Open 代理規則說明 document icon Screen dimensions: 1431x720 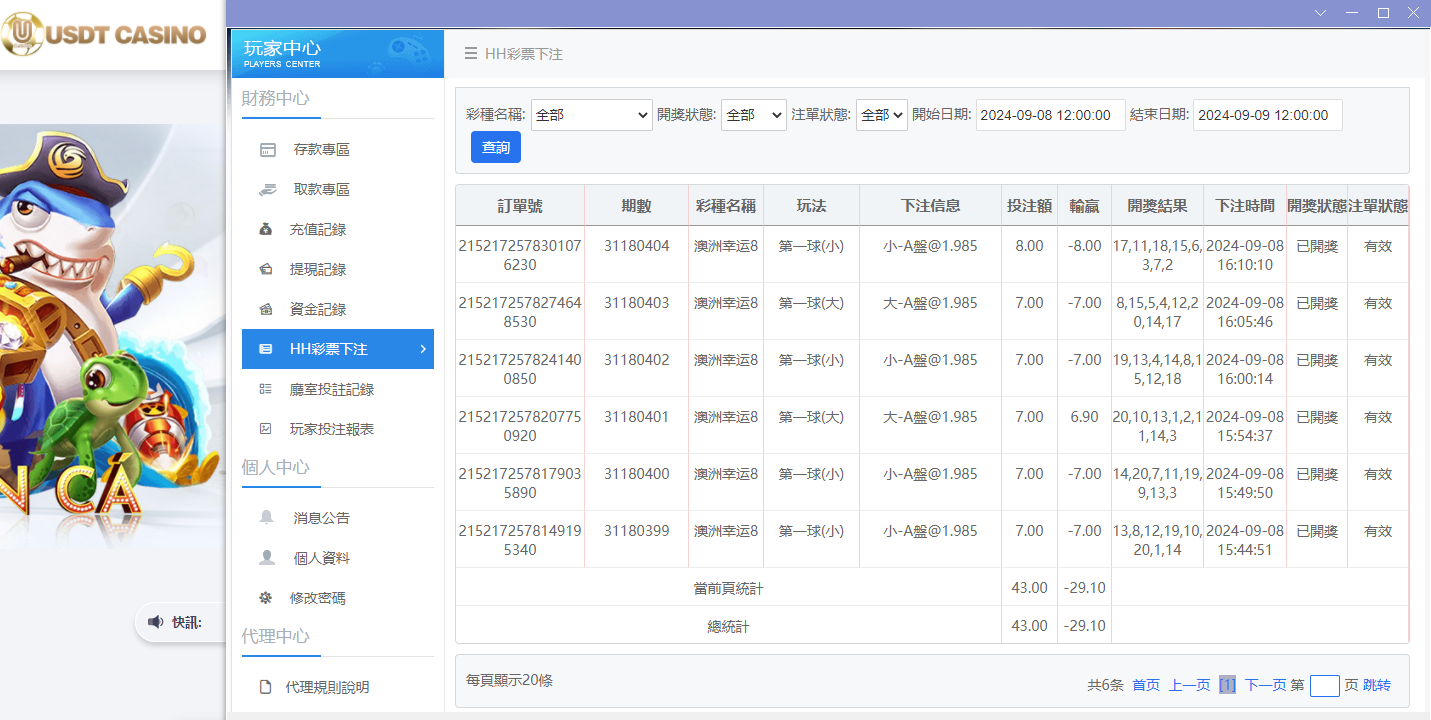point(265,687)
